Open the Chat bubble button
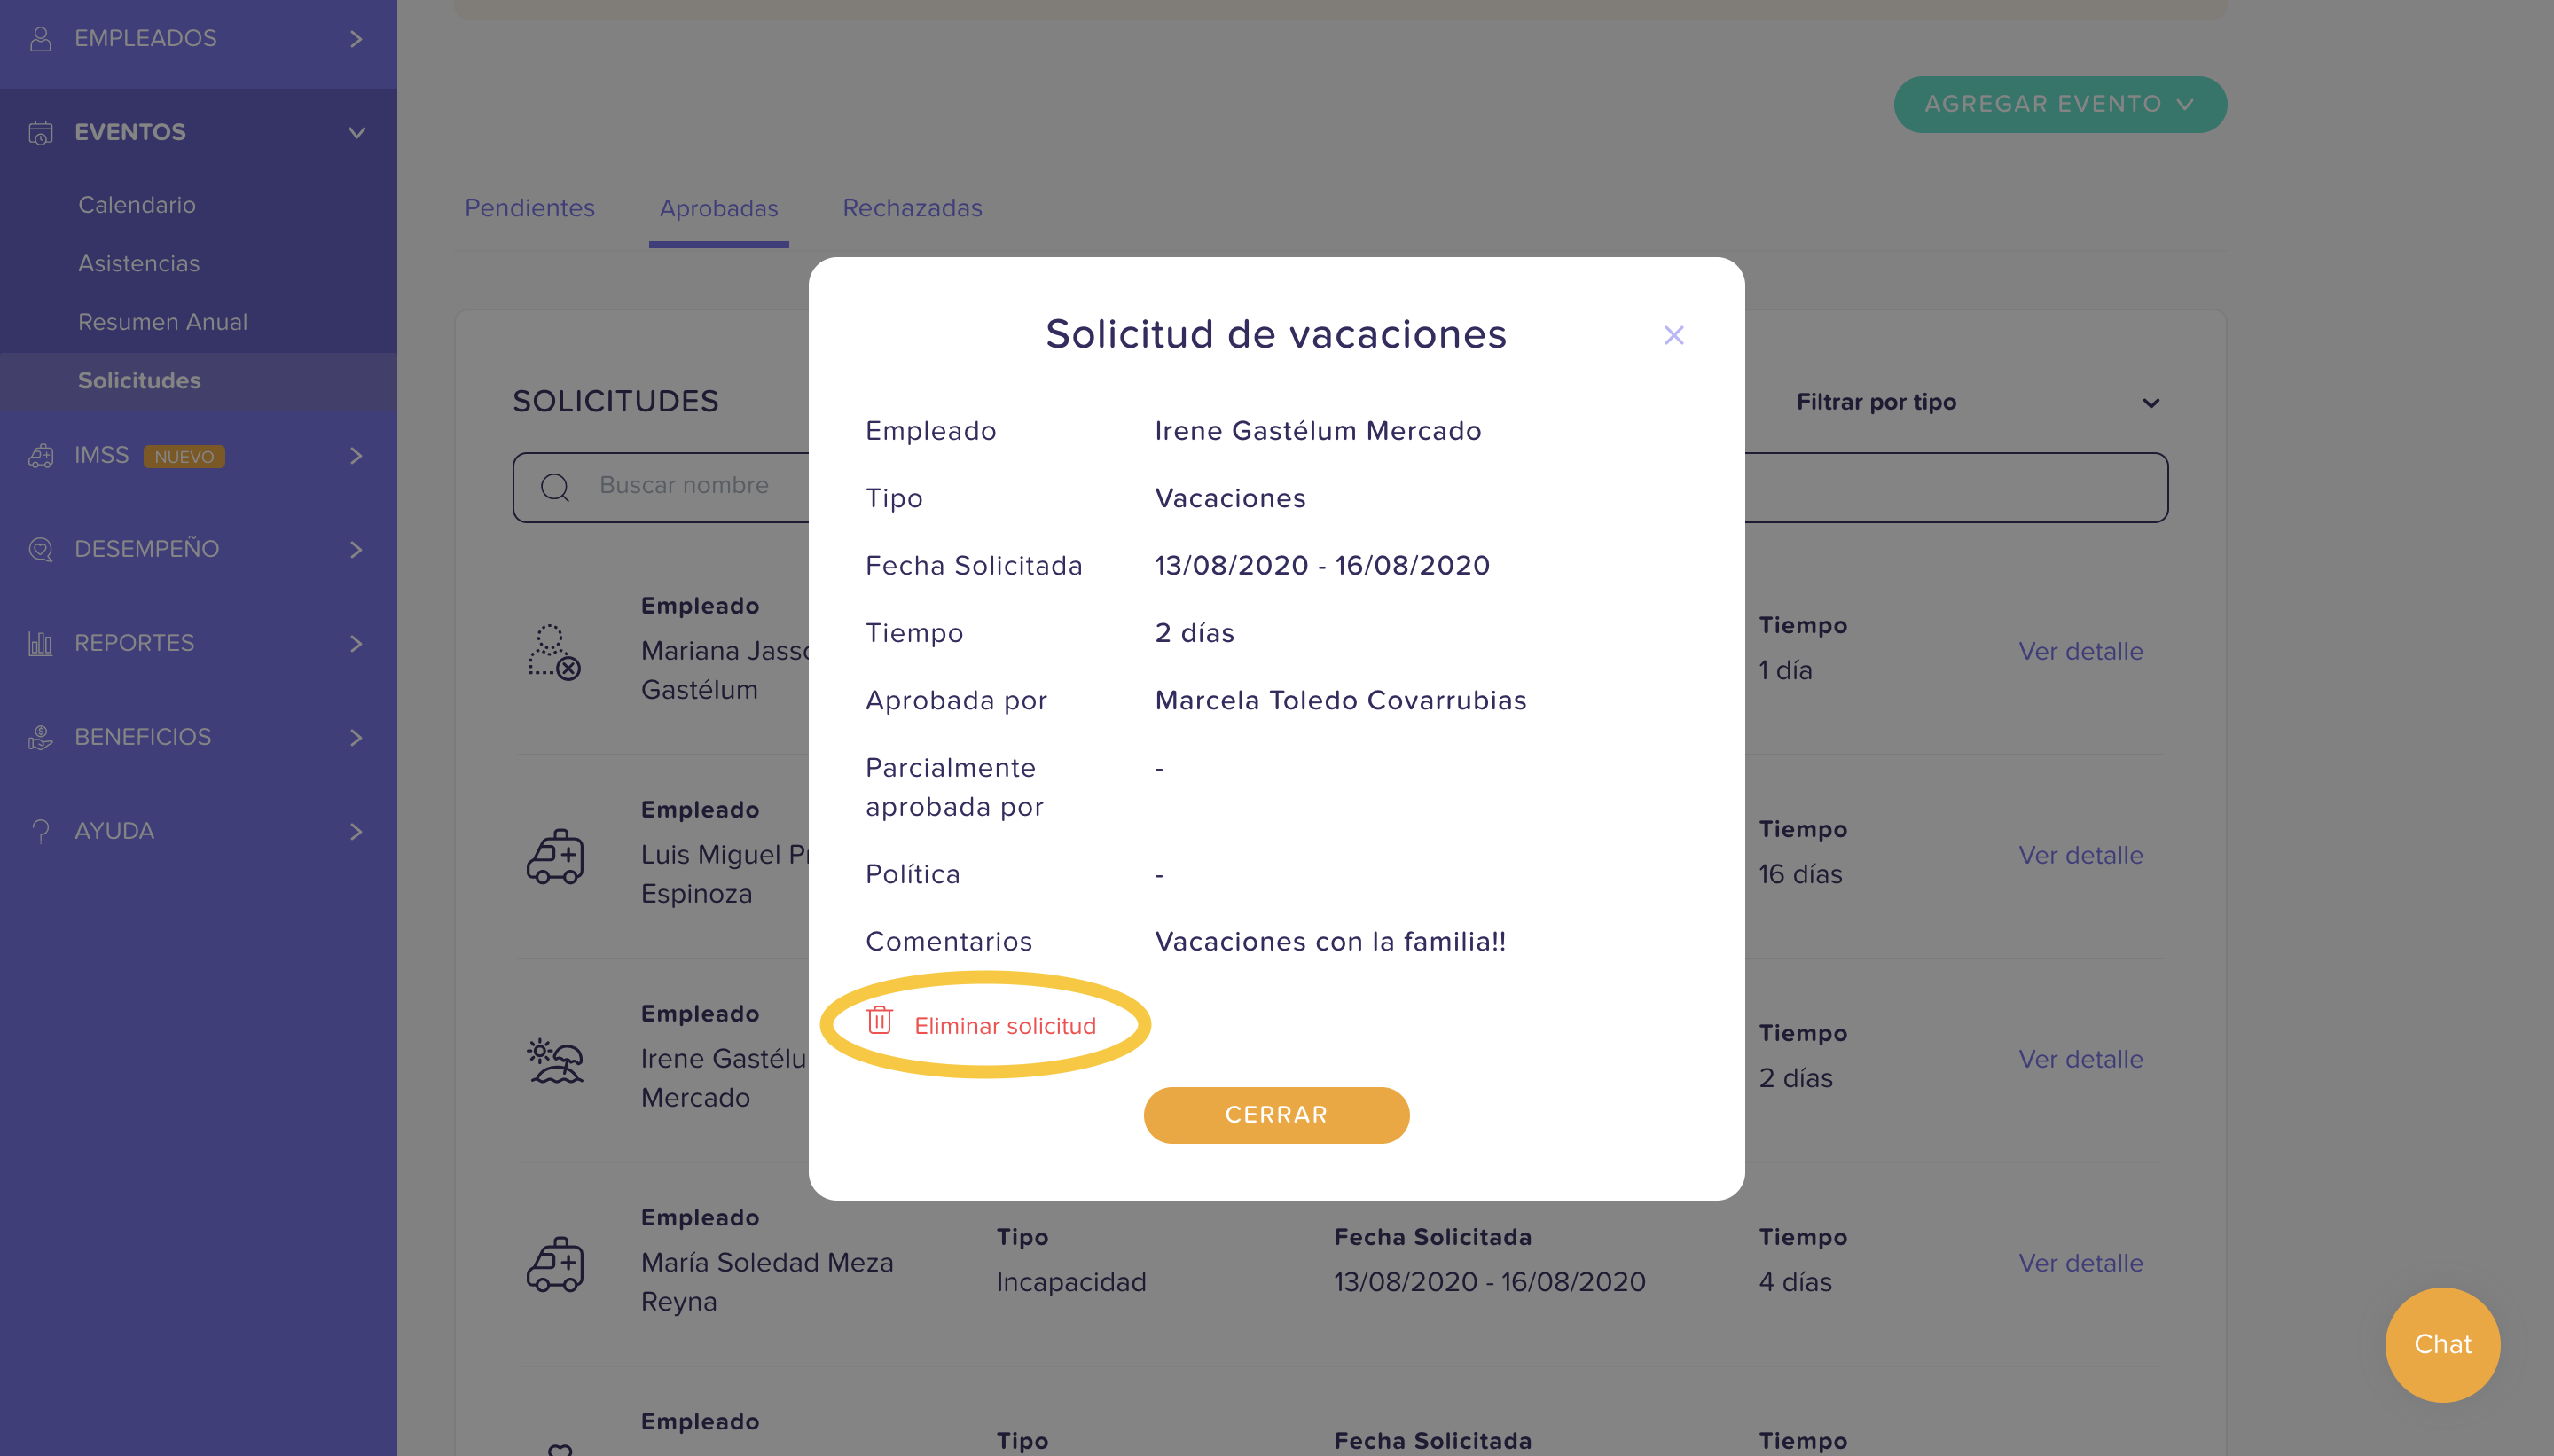 coord(2442,1344)
